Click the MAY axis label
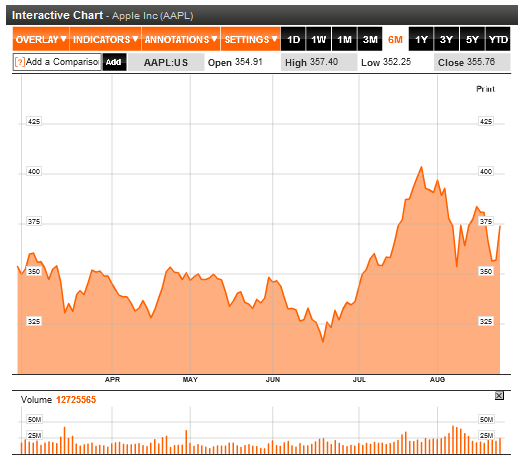The width and height of the screenshot is (526, 473). [x=190, y=379]
